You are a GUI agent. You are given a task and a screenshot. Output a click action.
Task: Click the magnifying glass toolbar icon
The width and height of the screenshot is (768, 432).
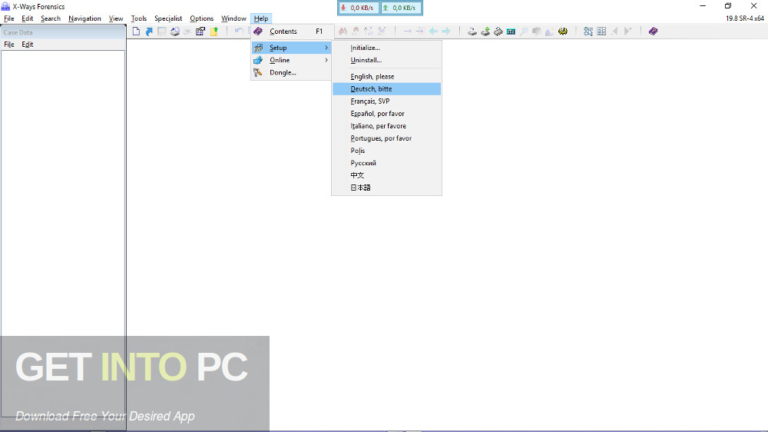524,31
